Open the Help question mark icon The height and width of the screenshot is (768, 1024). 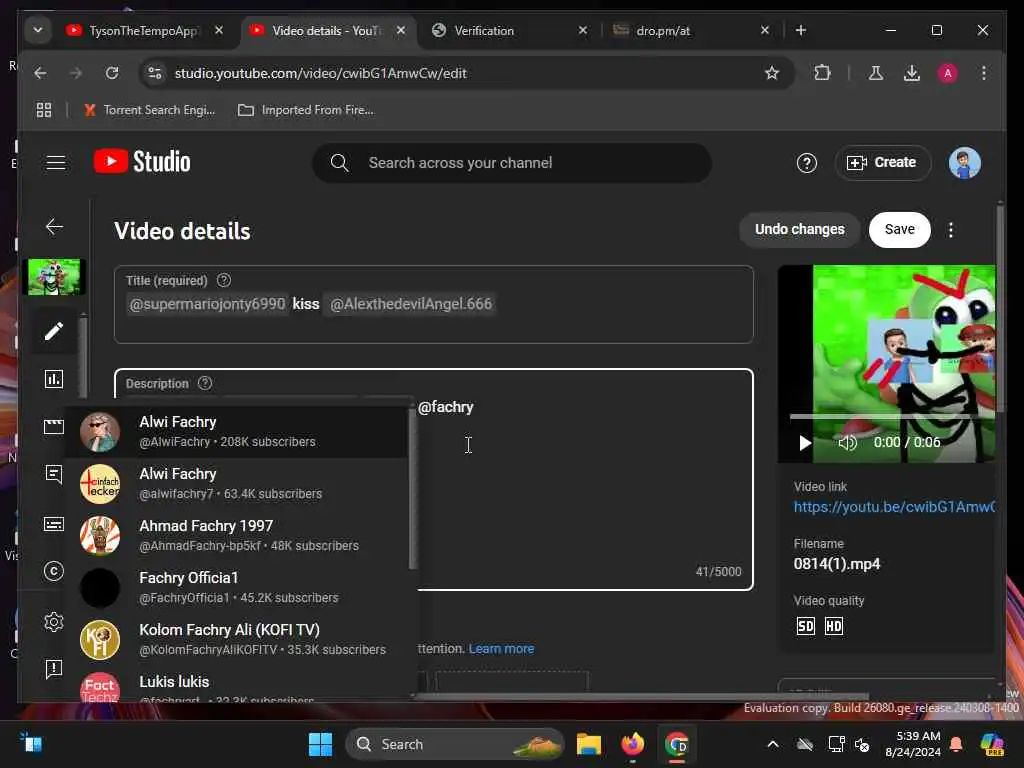tap(807, 163)
